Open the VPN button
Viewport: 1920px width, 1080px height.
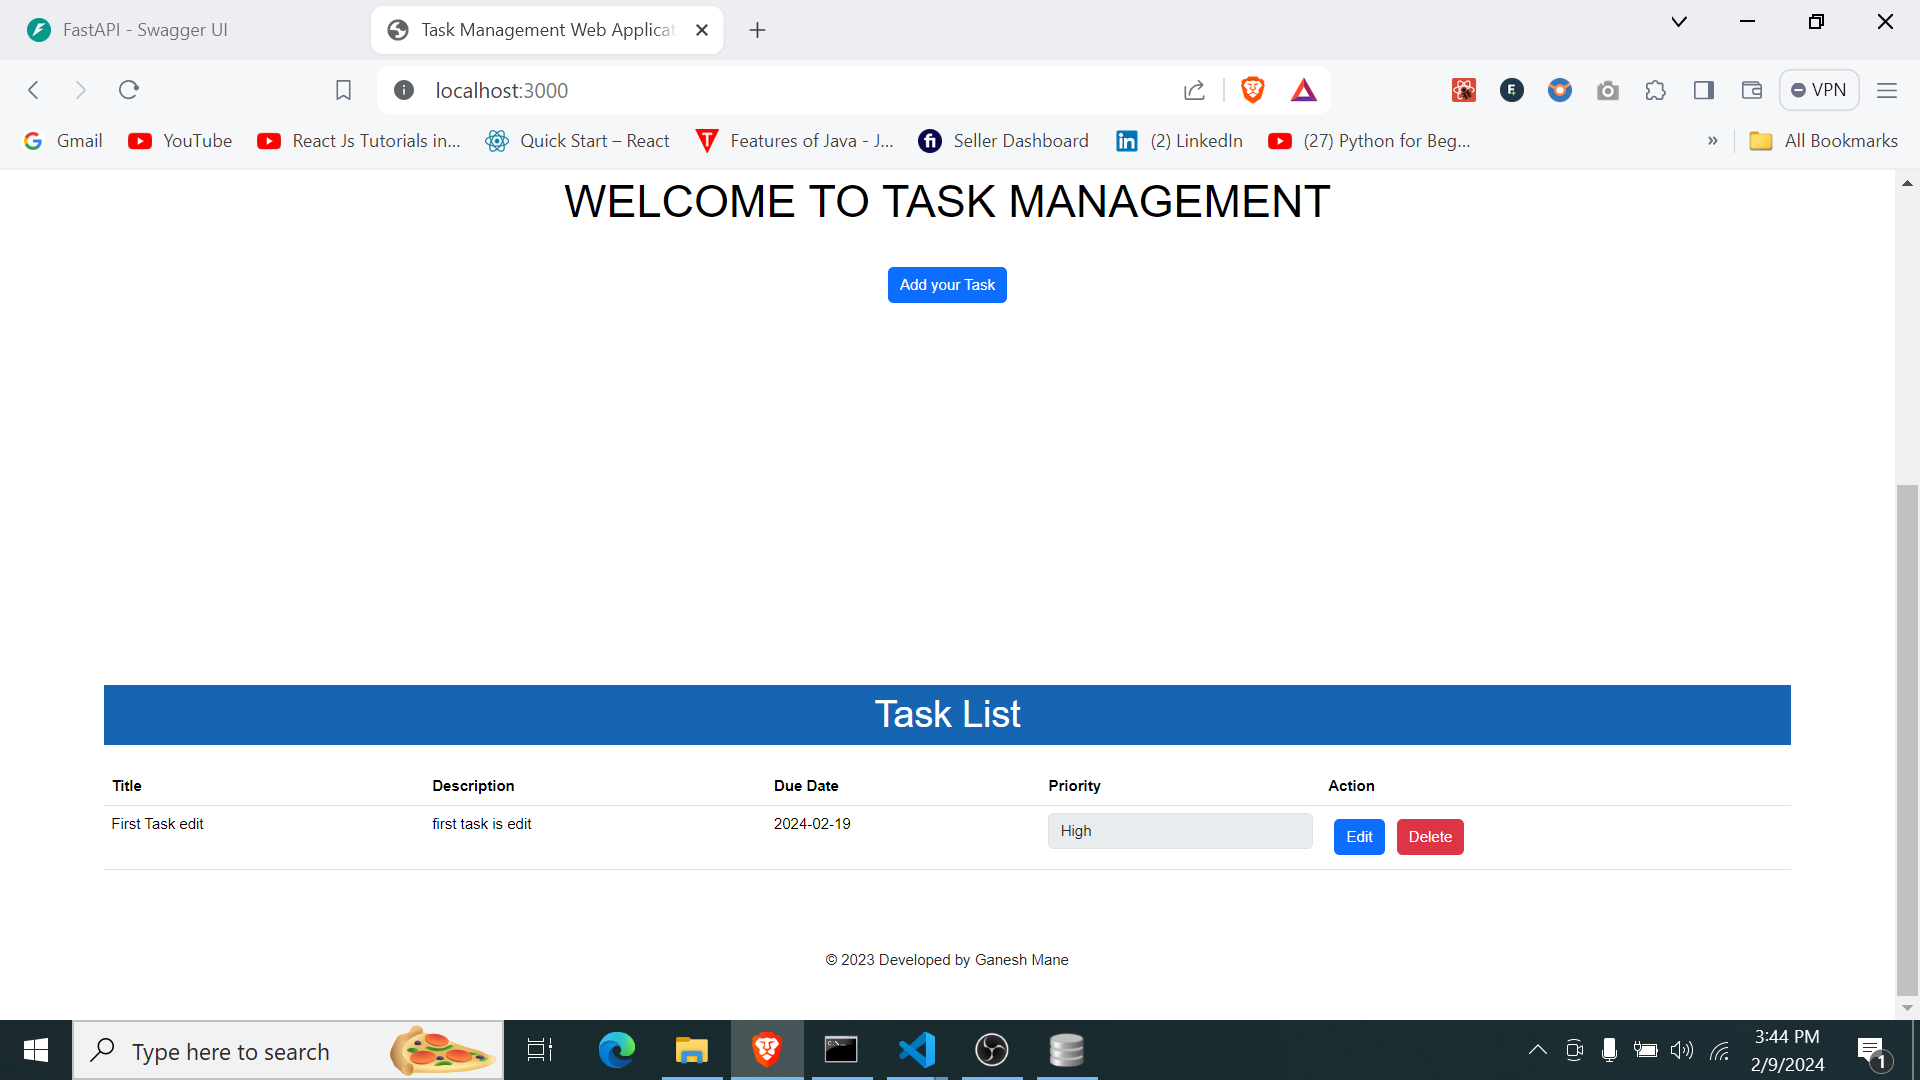coord(1819,90)
